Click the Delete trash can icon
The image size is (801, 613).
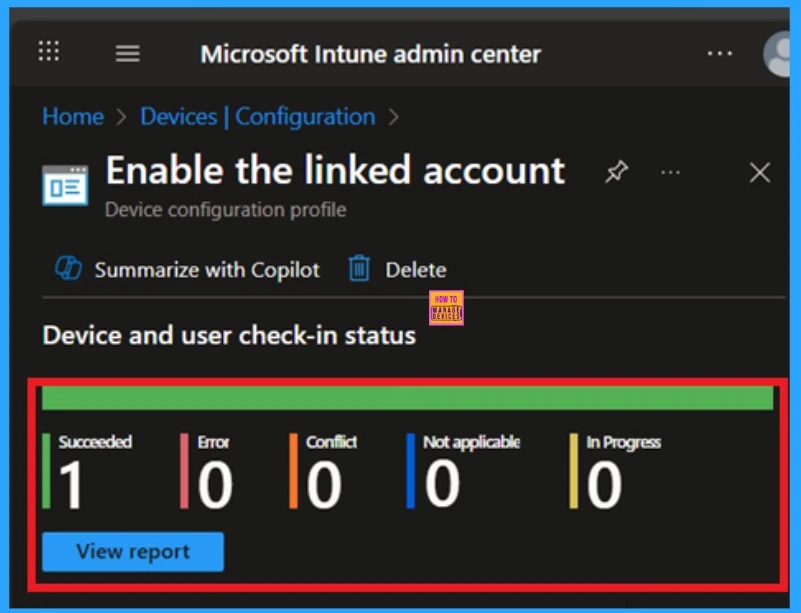(x=359, y=268)
